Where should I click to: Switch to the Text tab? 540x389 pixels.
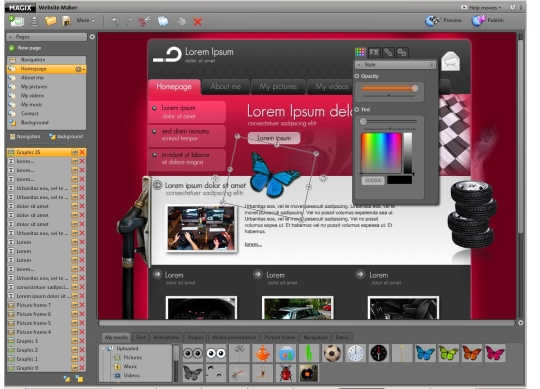point(141,337)
